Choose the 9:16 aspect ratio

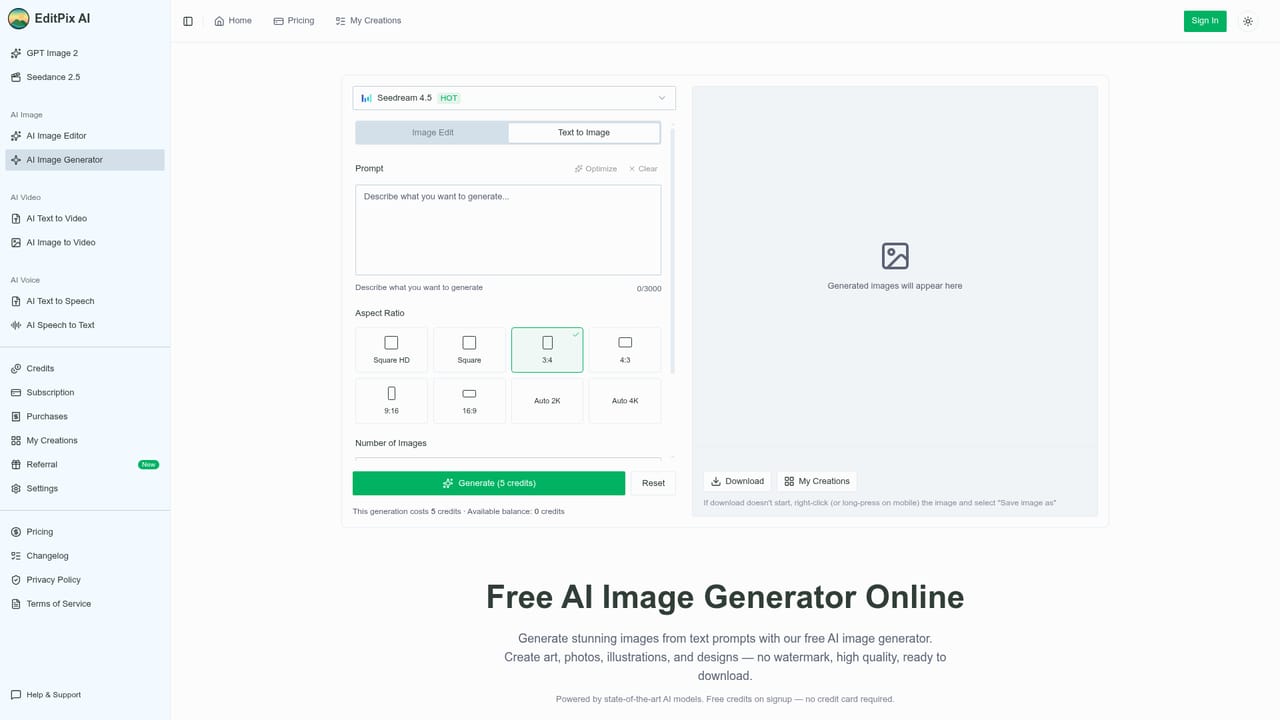[391, 401]
